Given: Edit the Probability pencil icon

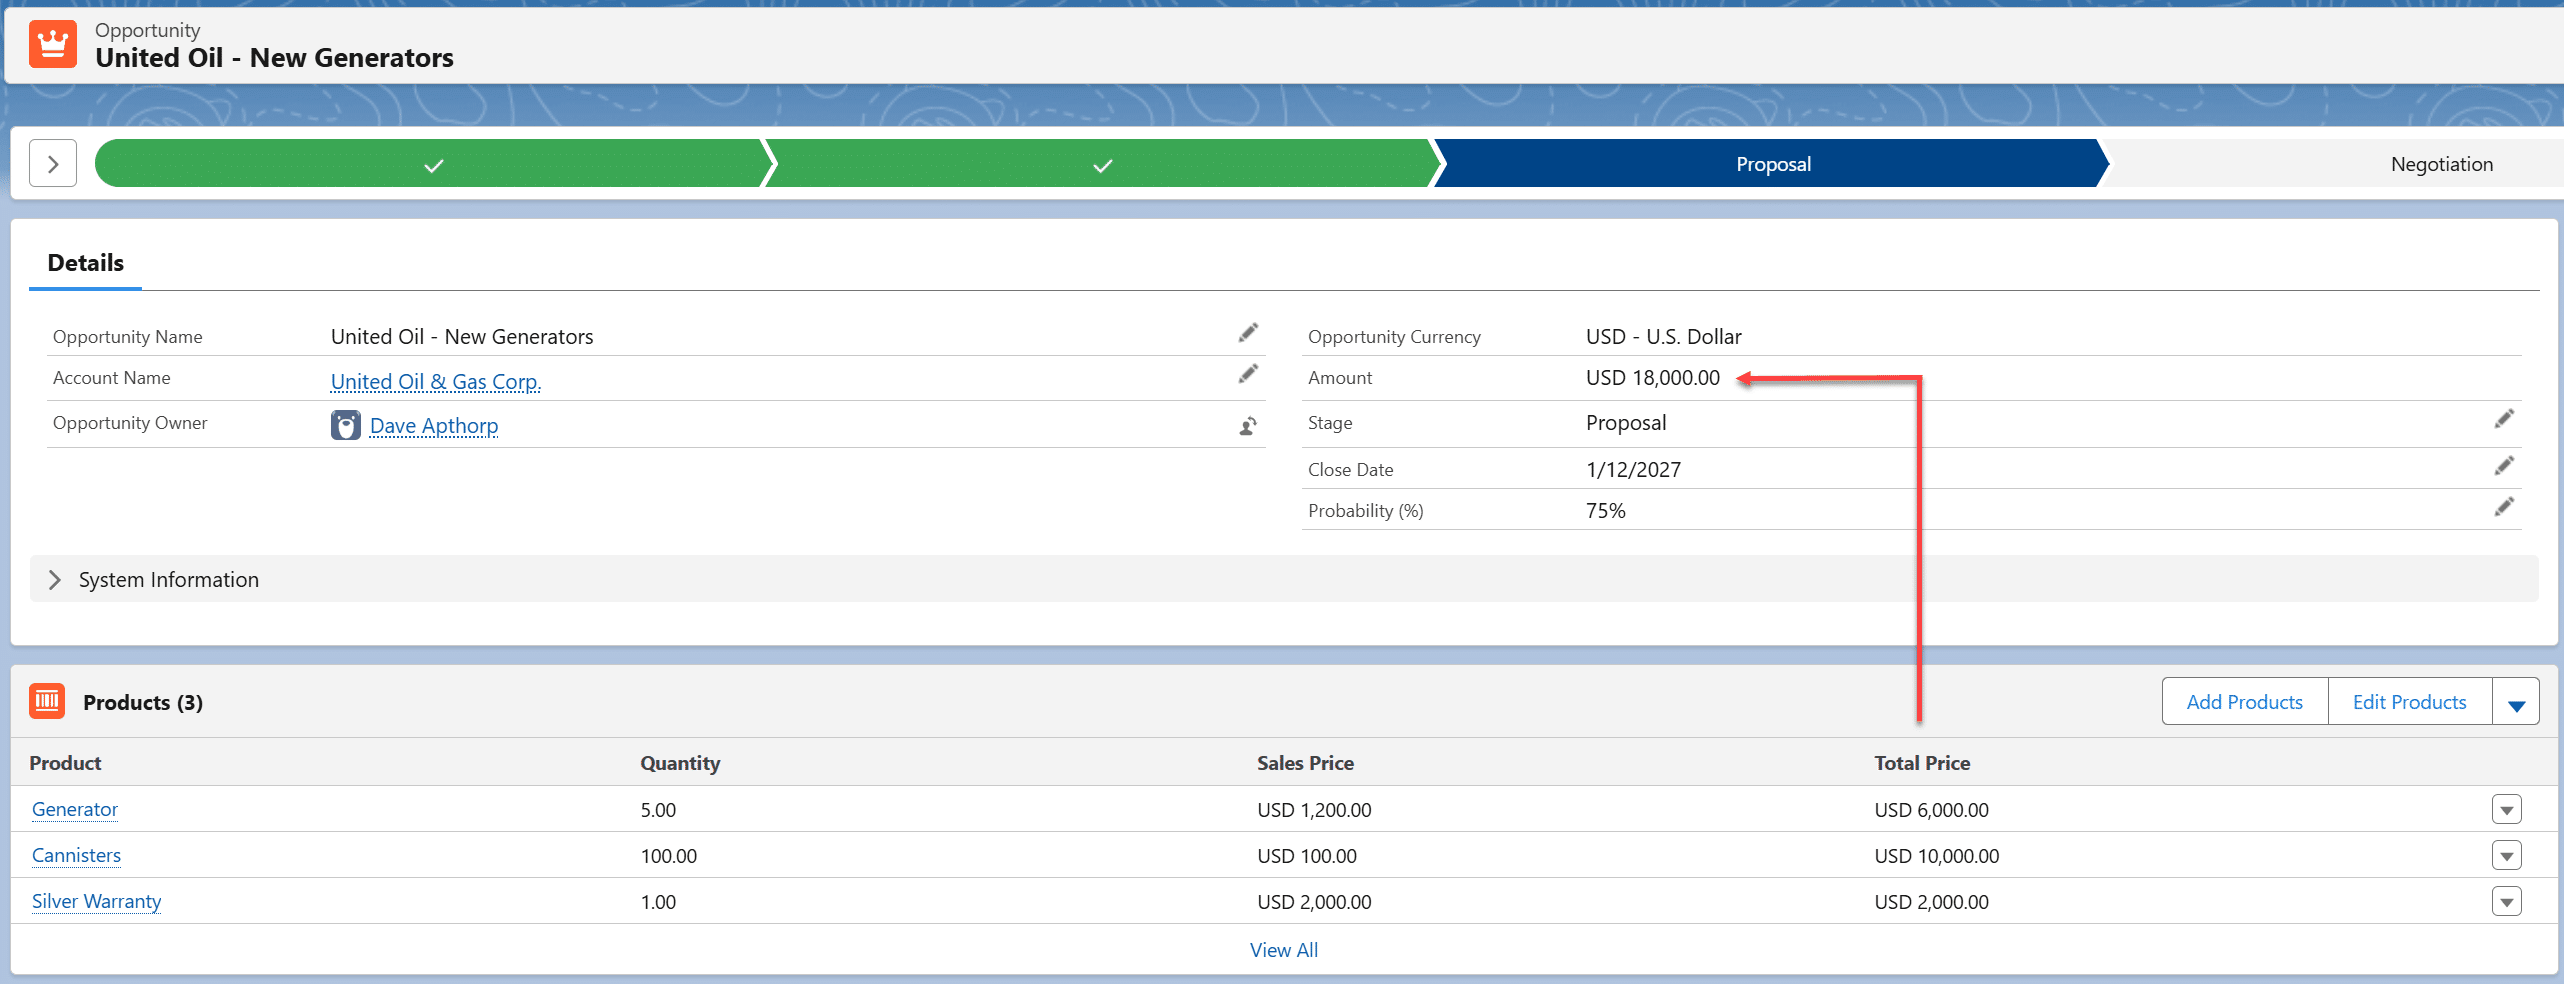Looking at the screenshot, I should tap(2504, 507).
